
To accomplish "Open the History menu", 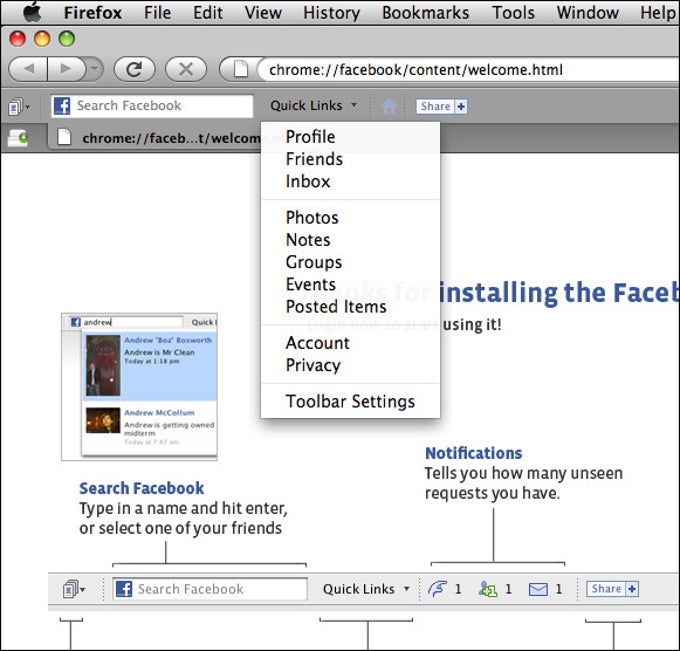I will tap(331, 13).
